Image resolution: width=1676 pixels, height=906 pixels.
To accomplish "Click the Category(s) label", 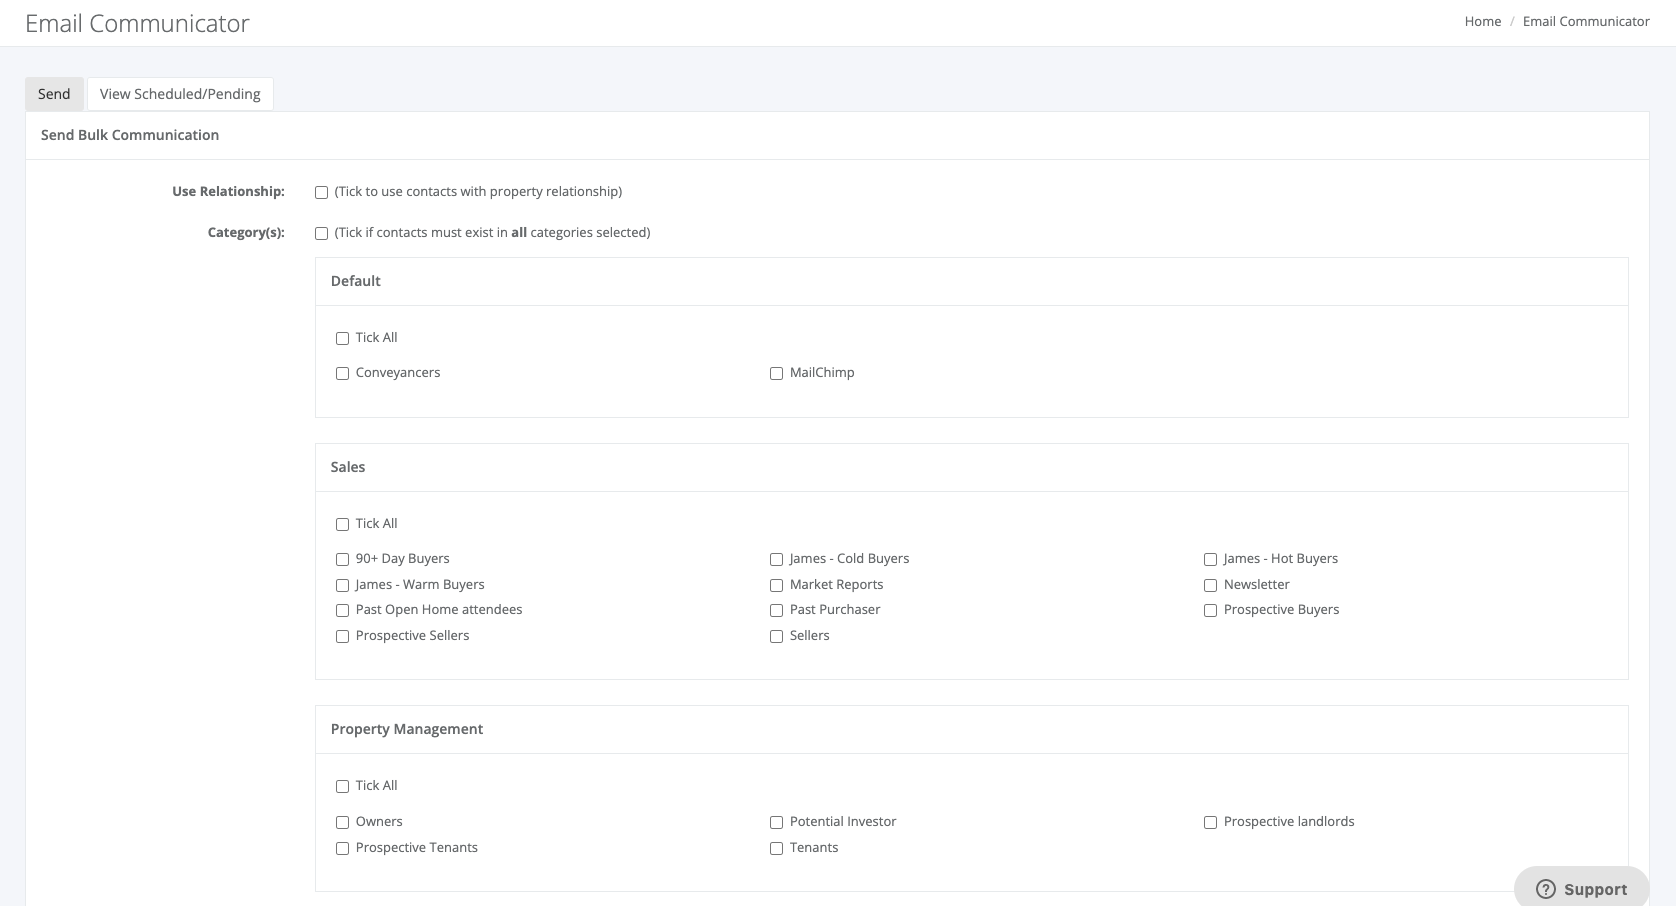I will [x=246, y=232].
